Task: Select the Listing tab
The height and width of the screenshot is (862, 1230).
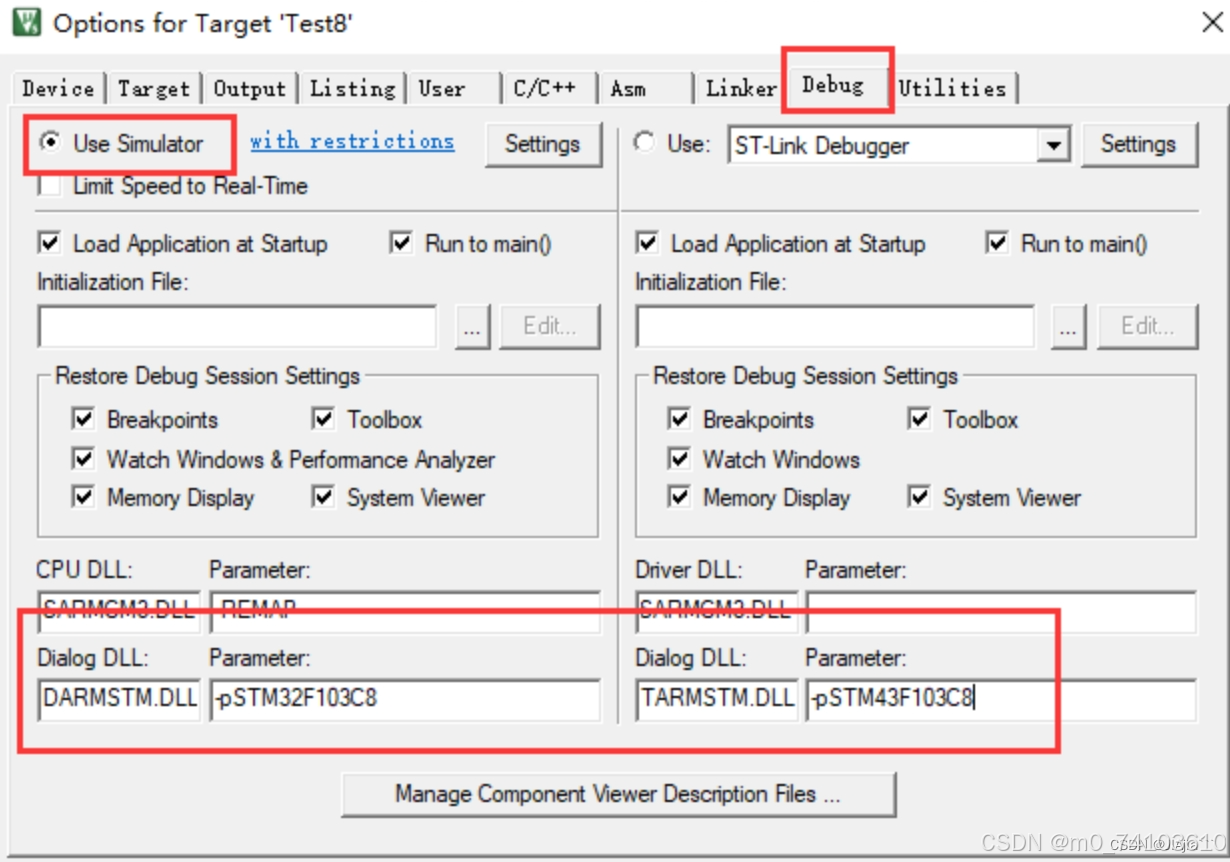Action: 352,88
